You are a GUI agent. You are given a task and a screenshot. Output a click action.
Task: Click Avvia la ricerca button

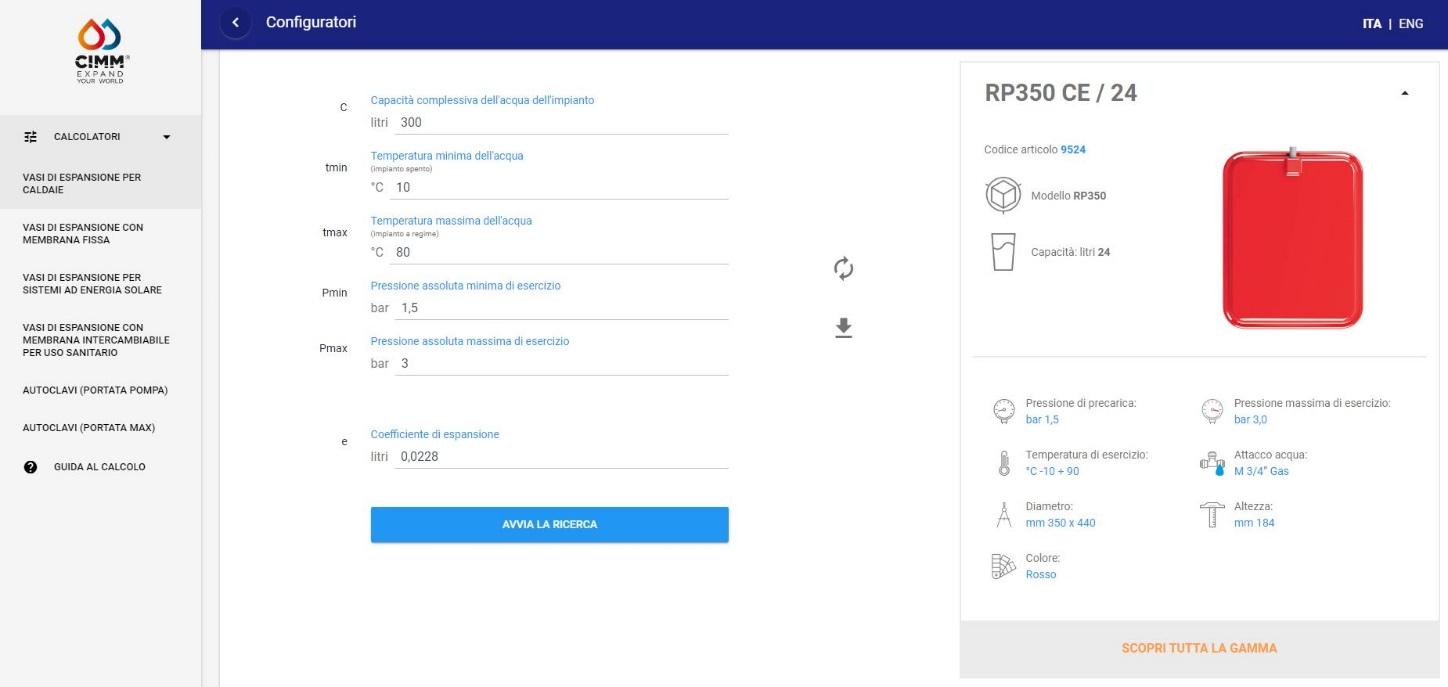click(549, 525)
